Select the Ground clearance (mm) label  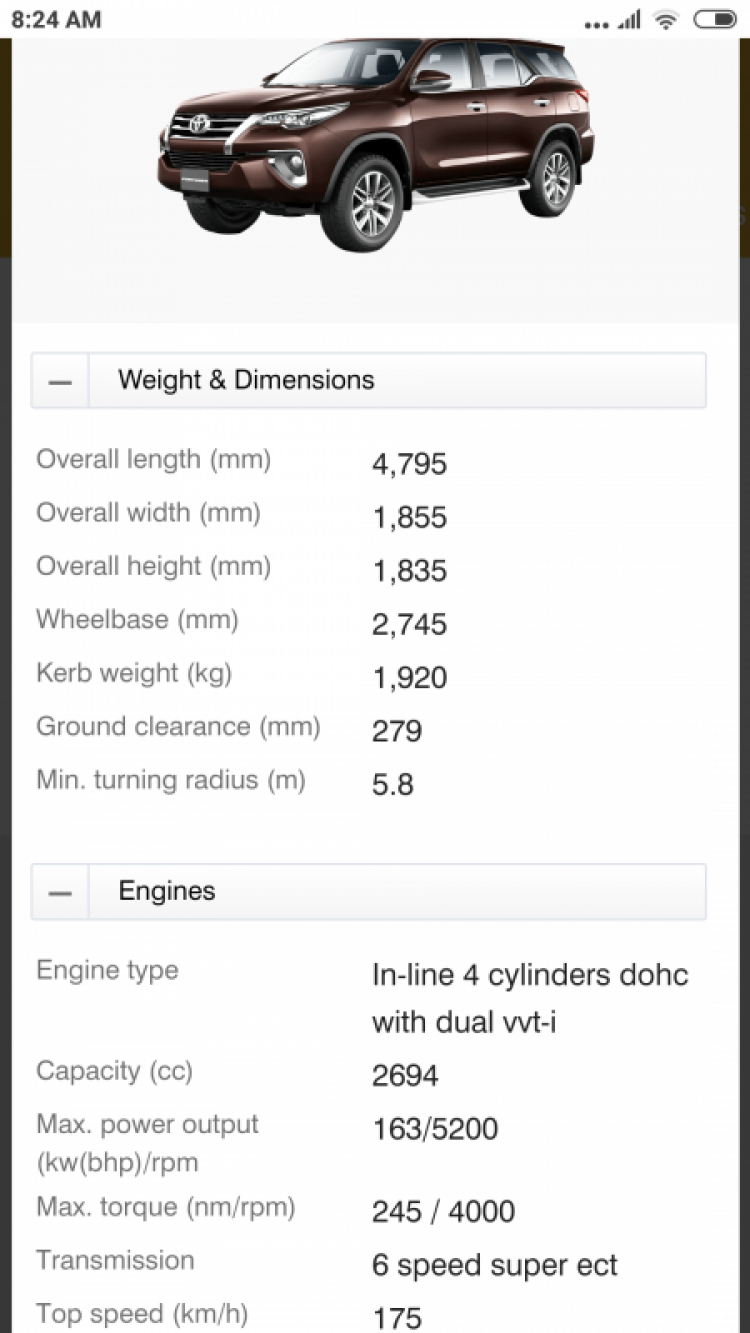pos(178,726)
